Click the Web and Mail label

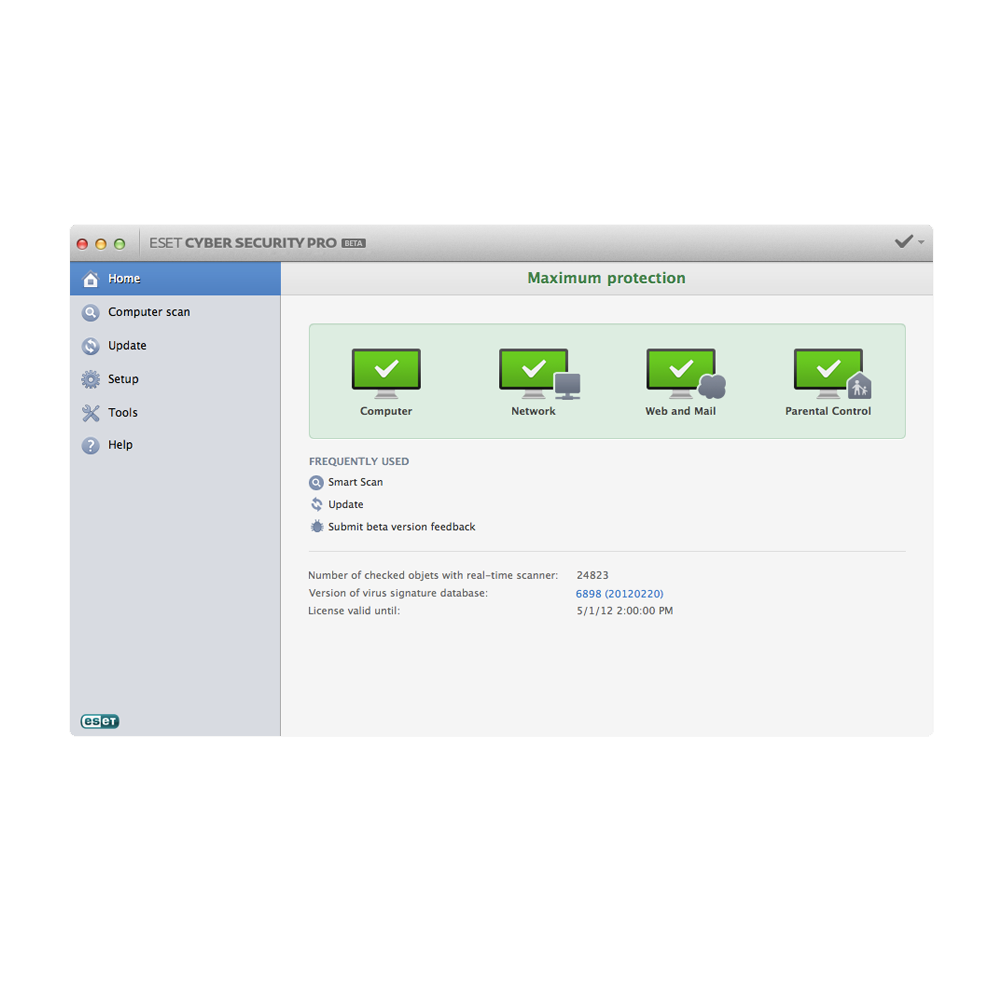680,411
